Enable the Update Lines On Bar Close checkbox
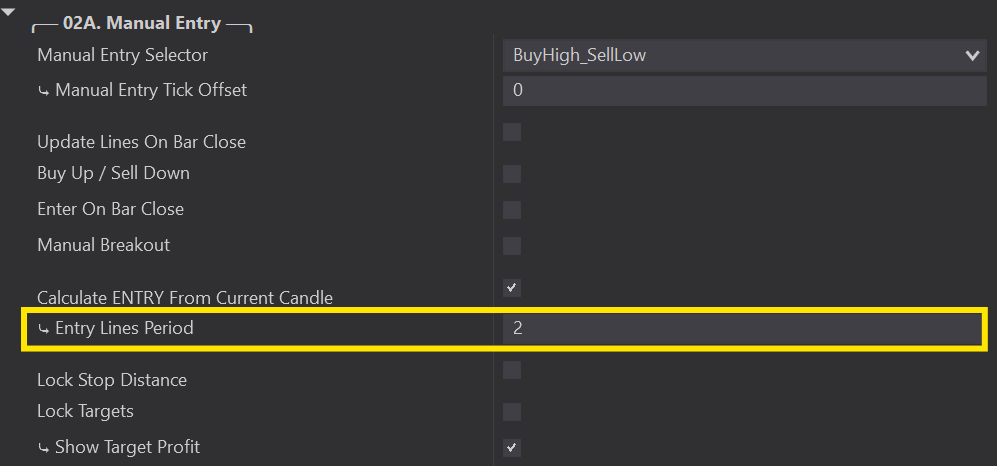The width and height of the screenshot is (997, 466). (x=512, y=132)
